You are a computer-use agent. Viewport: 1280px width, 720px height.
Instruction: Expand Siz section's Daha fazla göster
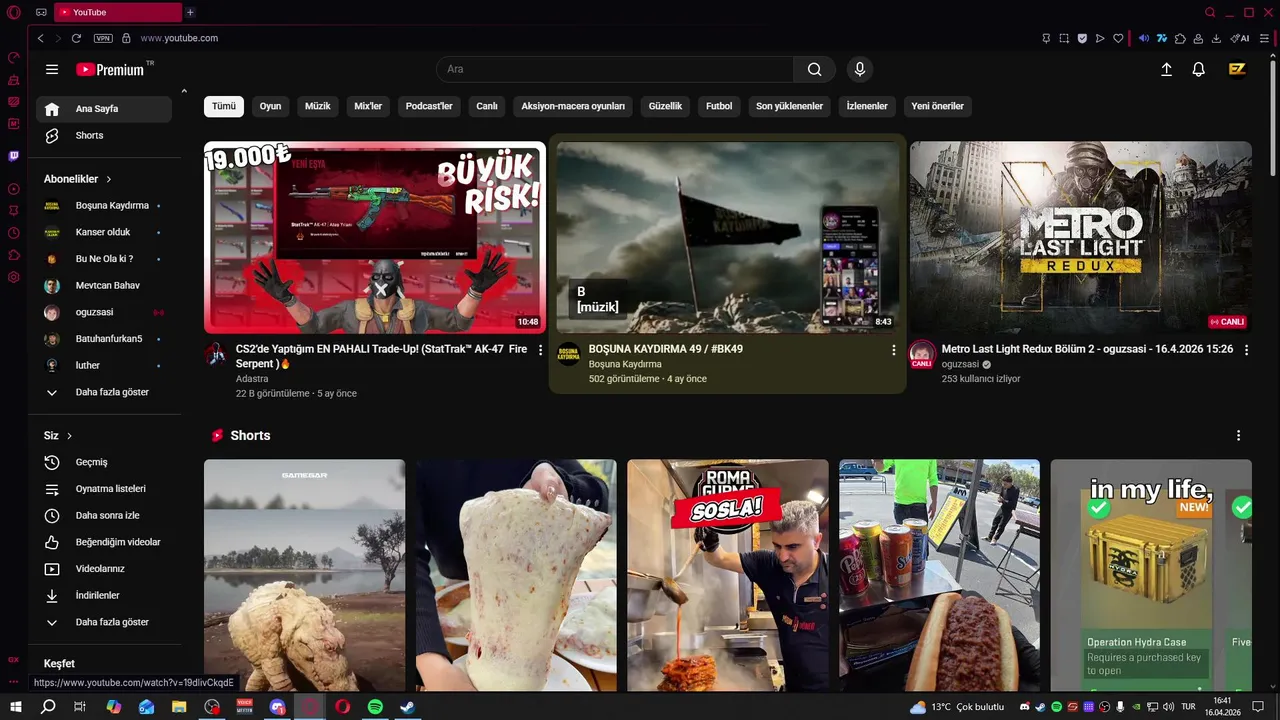pyautogui.click(x=104, y=622)
